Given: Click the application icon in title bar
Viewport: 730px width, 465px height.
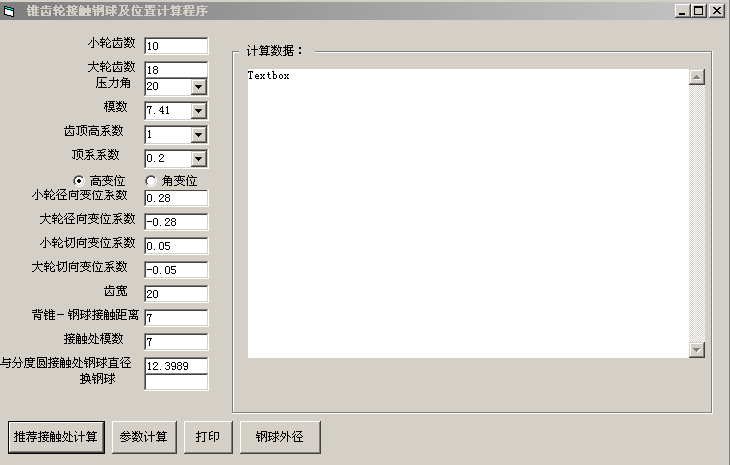Looking at the screenshot, I should tap(9, 11).
